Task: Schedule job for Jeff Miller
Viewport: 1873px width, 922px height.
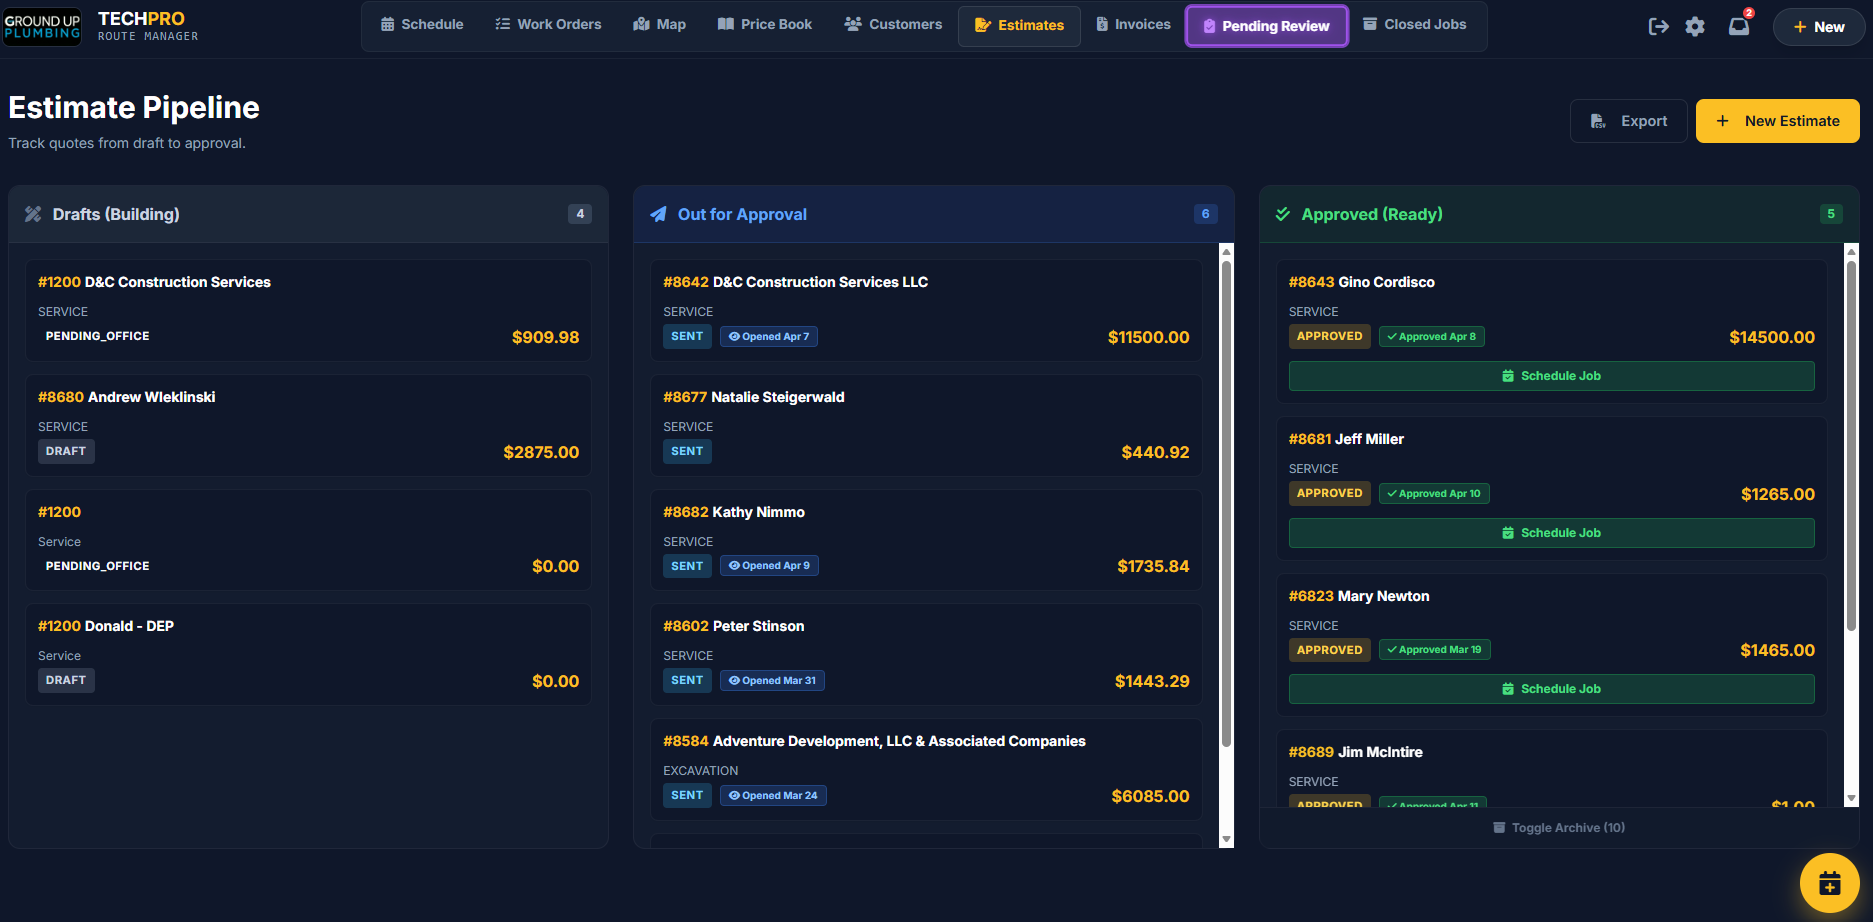Action: point(1551,533)
